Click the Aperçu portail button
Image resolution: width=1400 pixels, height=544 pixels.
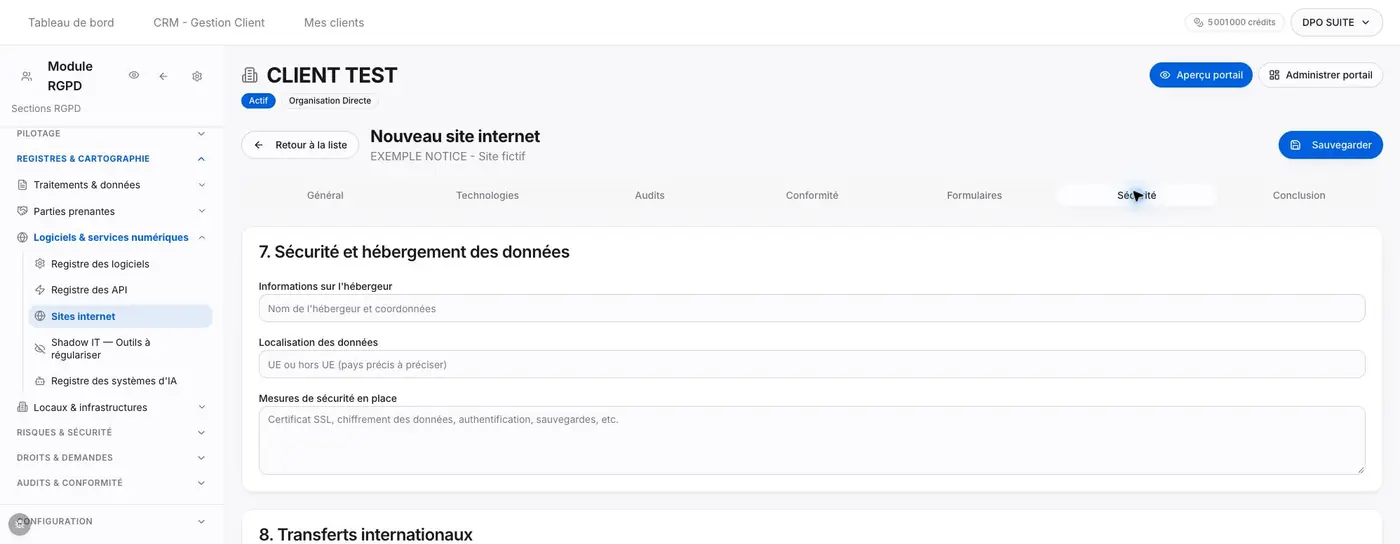(x=1201, y=75)
